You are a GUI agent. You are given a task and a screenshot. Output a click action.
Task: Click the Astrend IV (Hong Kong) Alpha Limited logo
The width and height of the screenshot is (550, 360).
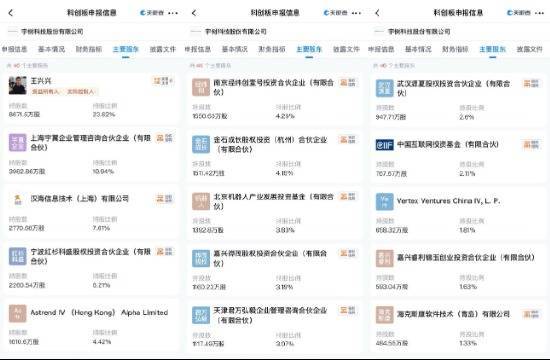point(18,313)
